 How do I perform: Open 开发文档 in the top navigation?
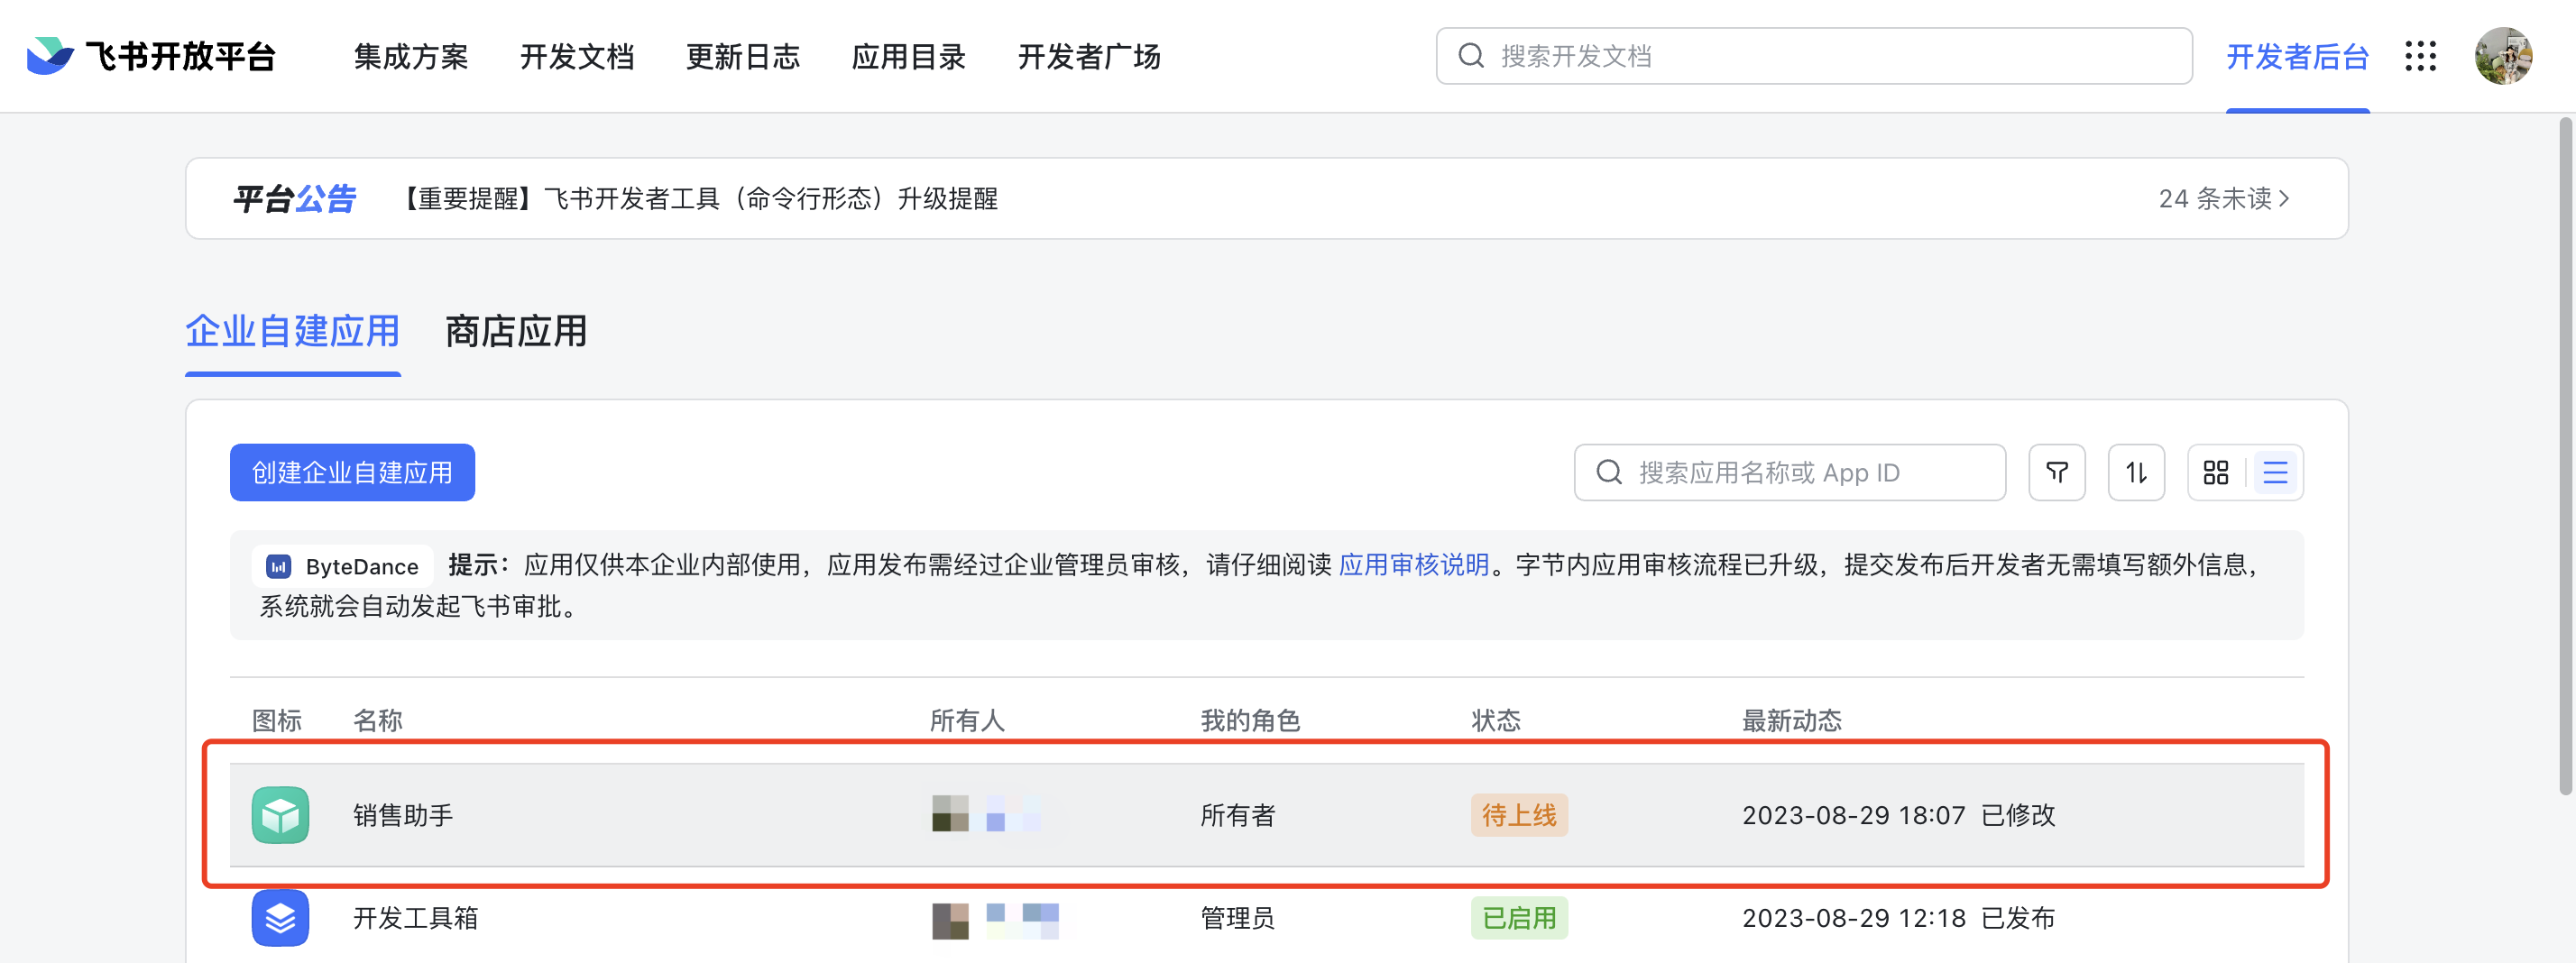click(577, 56)
